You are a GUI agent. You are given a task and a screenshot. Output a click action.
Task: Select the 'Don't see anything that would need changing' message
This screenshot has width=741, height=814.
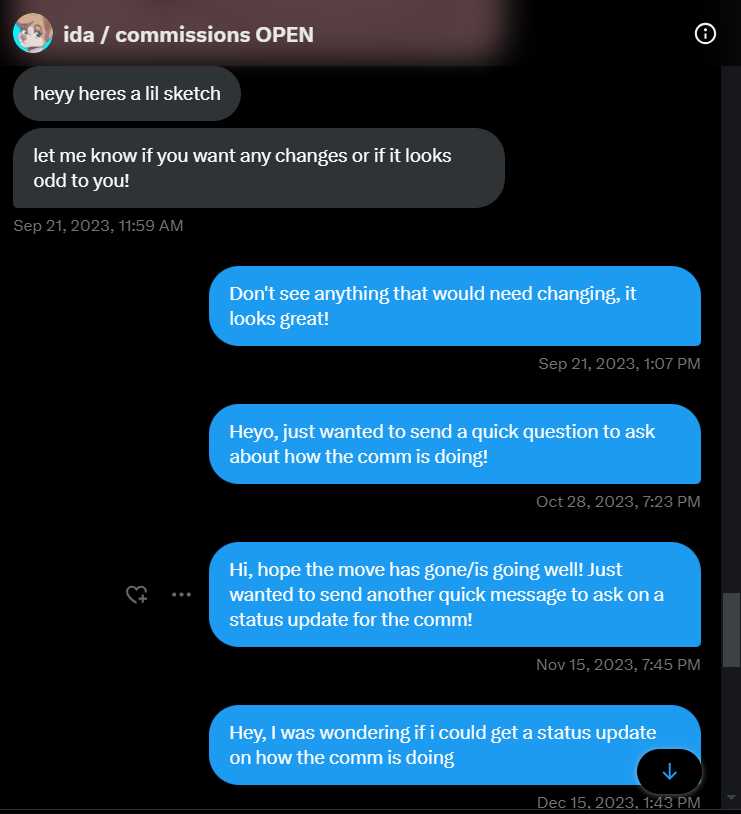point(454,306)
